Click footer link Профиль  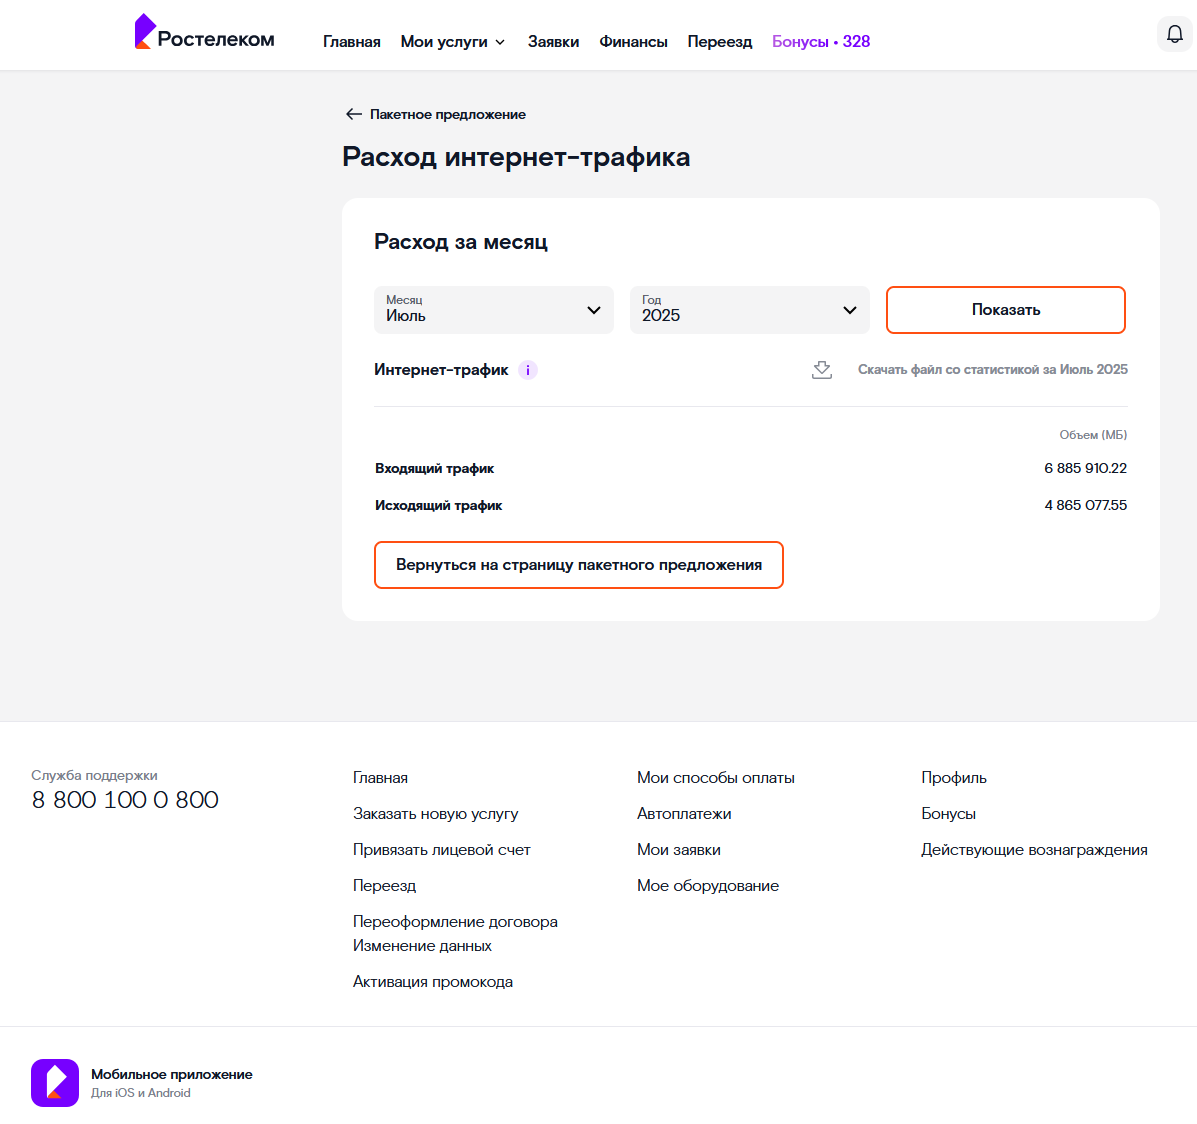(953, 777)
